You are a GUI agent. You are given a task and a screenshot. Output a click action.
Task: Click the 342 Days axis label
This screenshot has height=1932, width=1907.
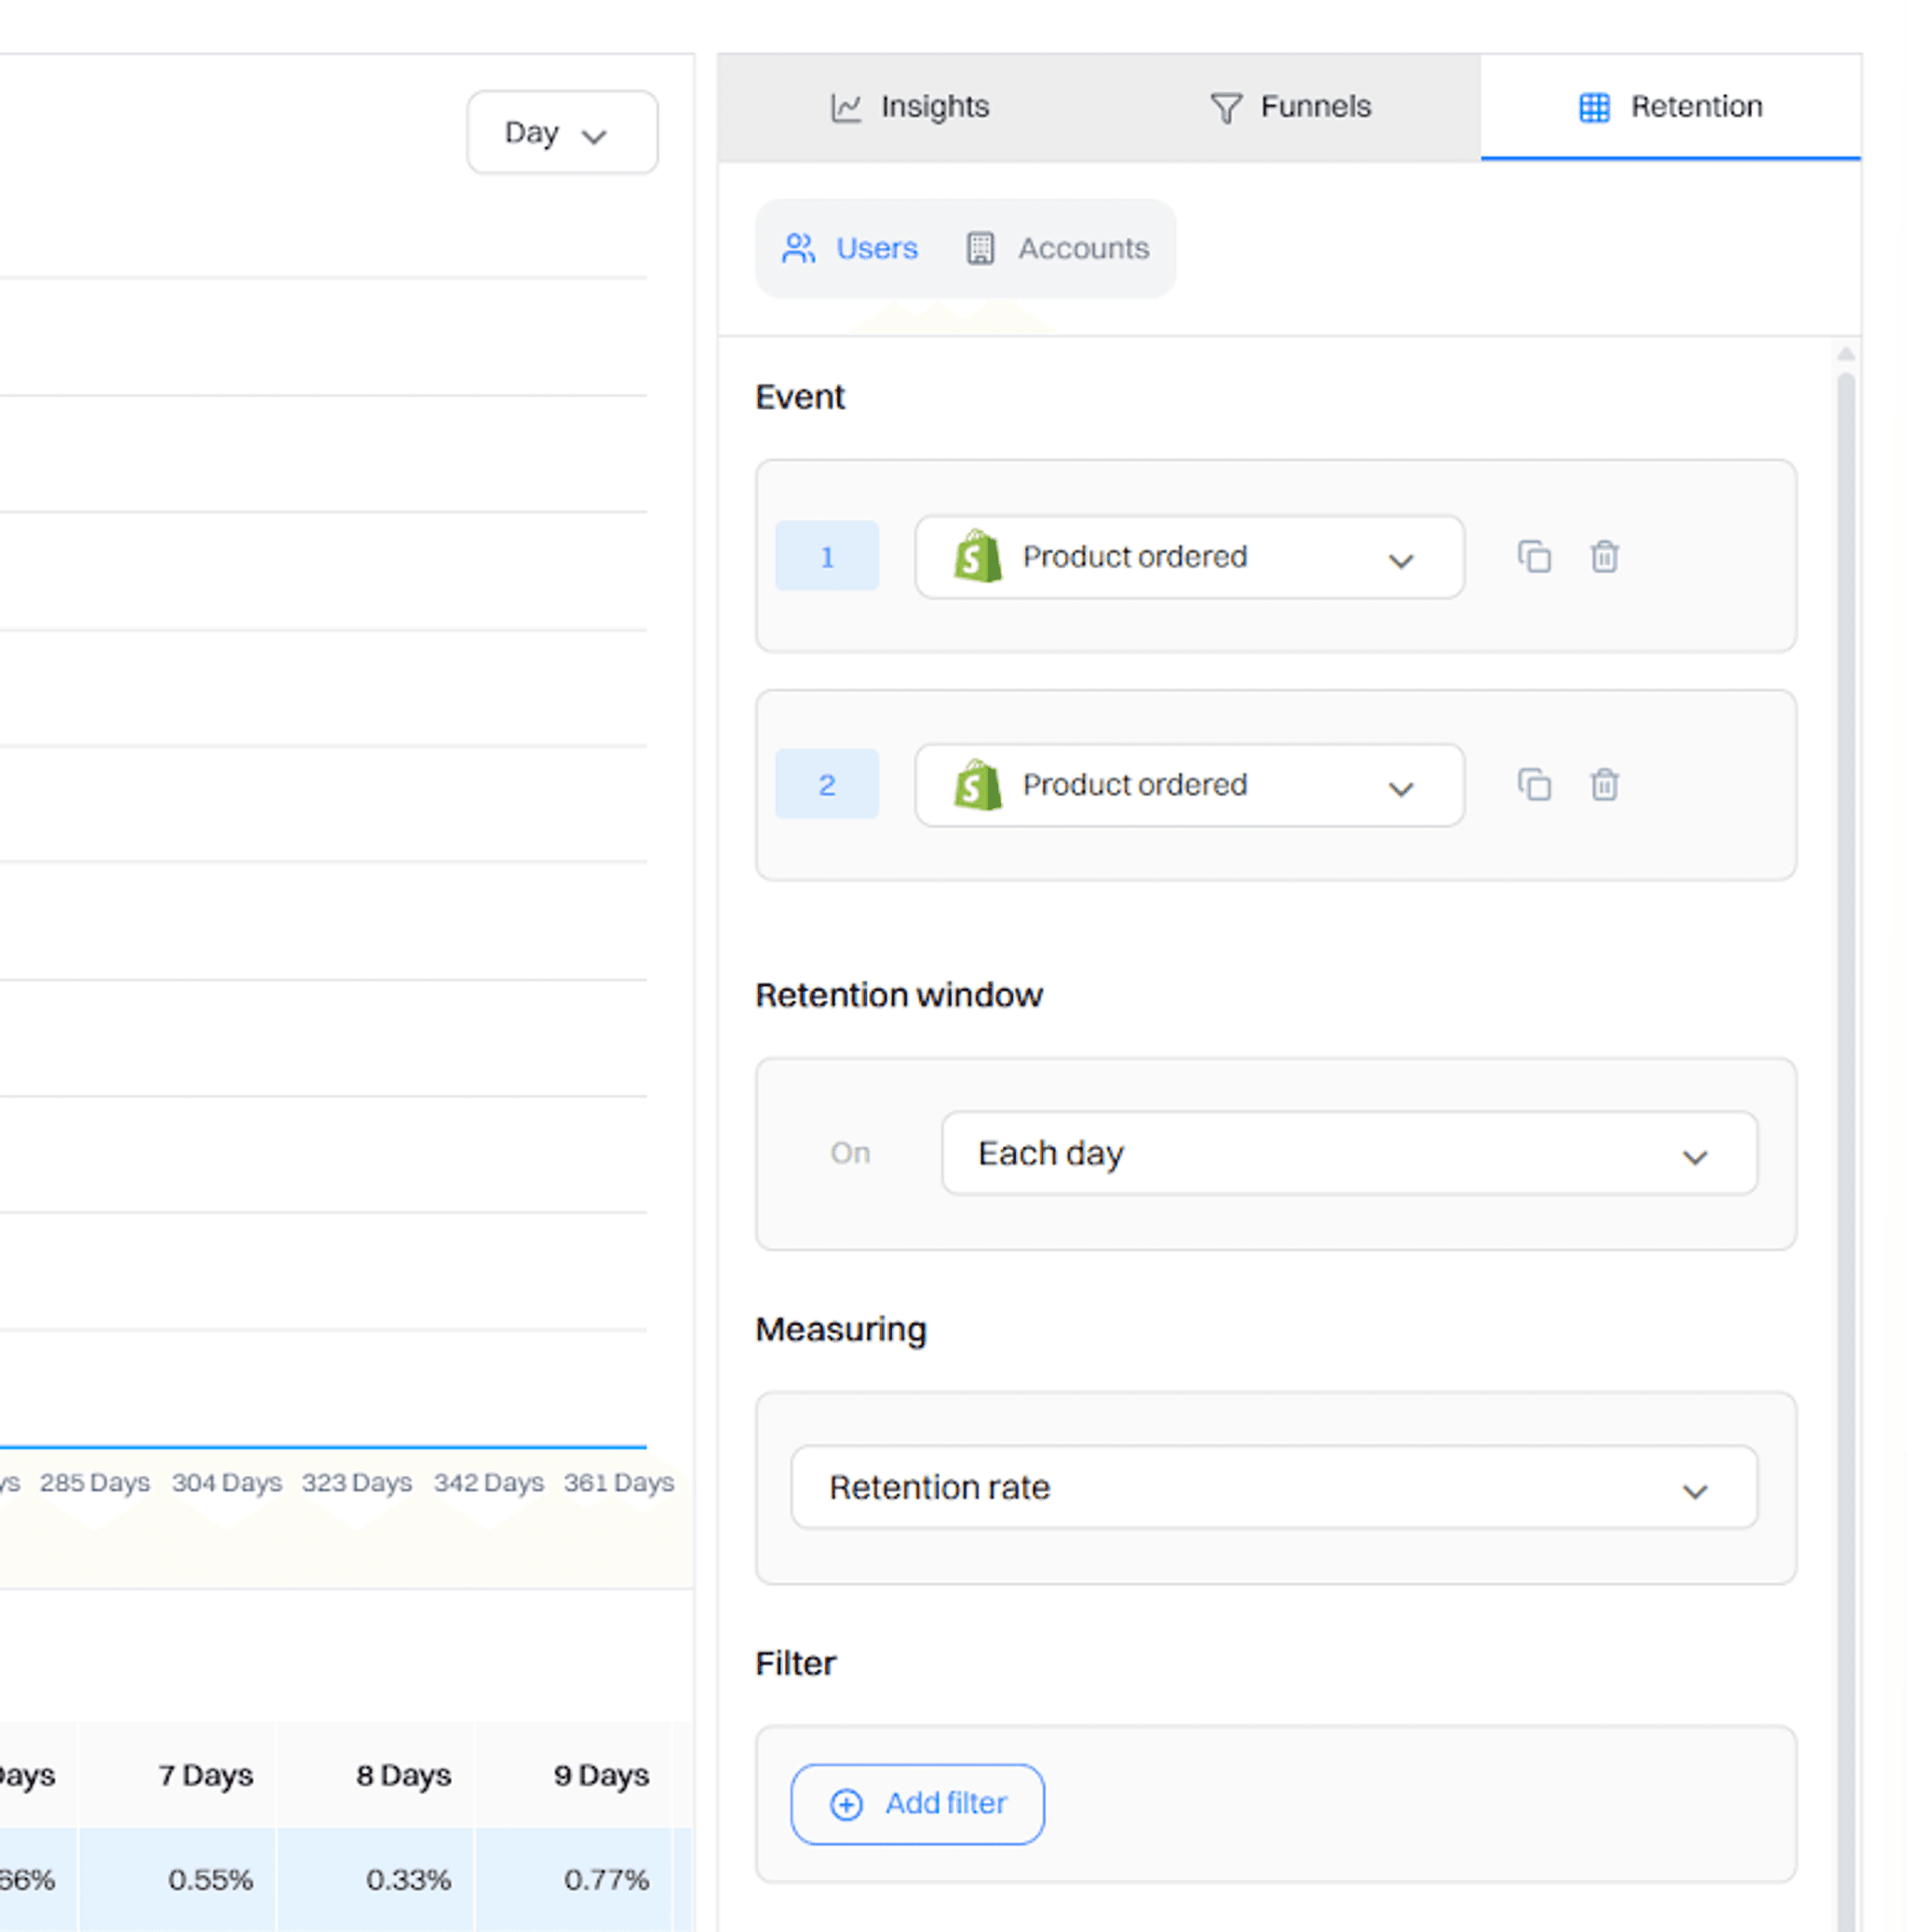(488, 1482)
